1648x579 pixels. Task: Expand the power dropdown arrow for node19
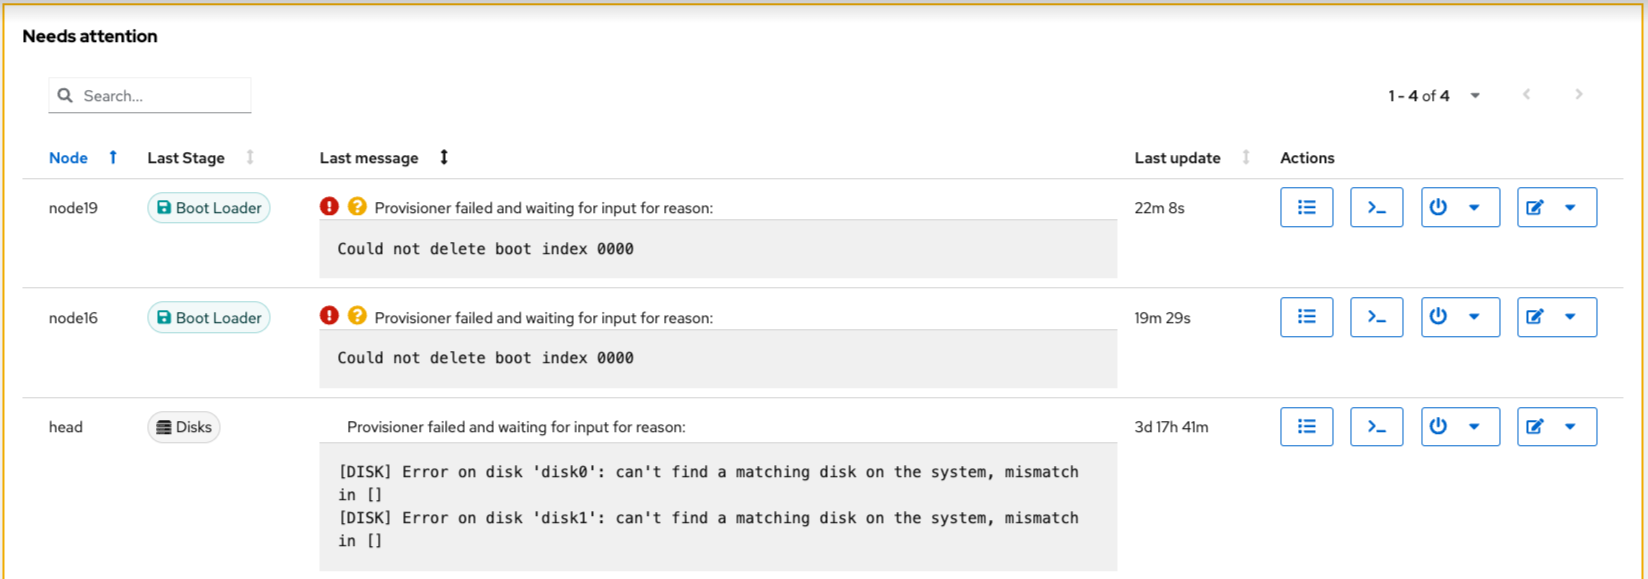point(1474,208)
